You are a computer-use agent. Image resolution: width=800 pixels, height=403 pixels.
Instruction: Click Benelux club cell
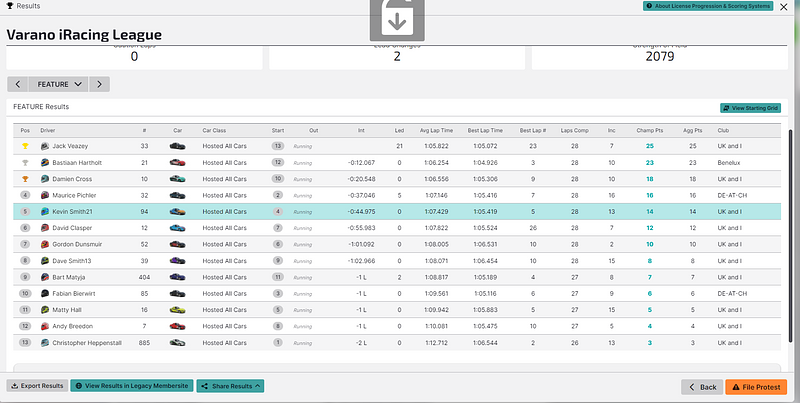[729, 163]
